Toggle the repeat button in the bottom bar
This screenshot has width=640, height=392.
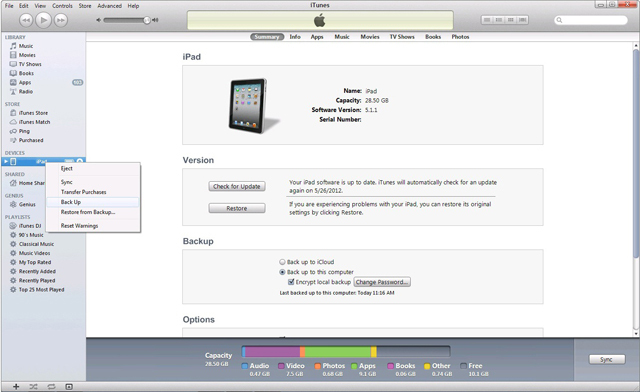51,386
